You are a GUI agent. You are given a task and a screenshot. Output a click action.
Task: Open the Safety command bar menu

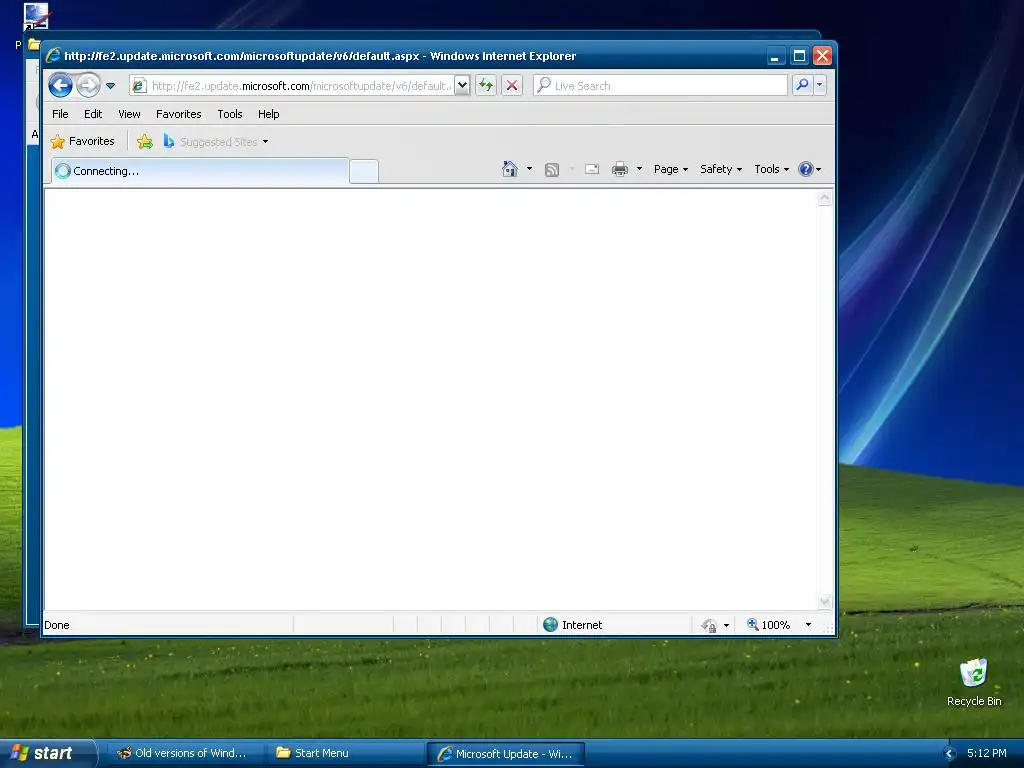coord(720,169)
